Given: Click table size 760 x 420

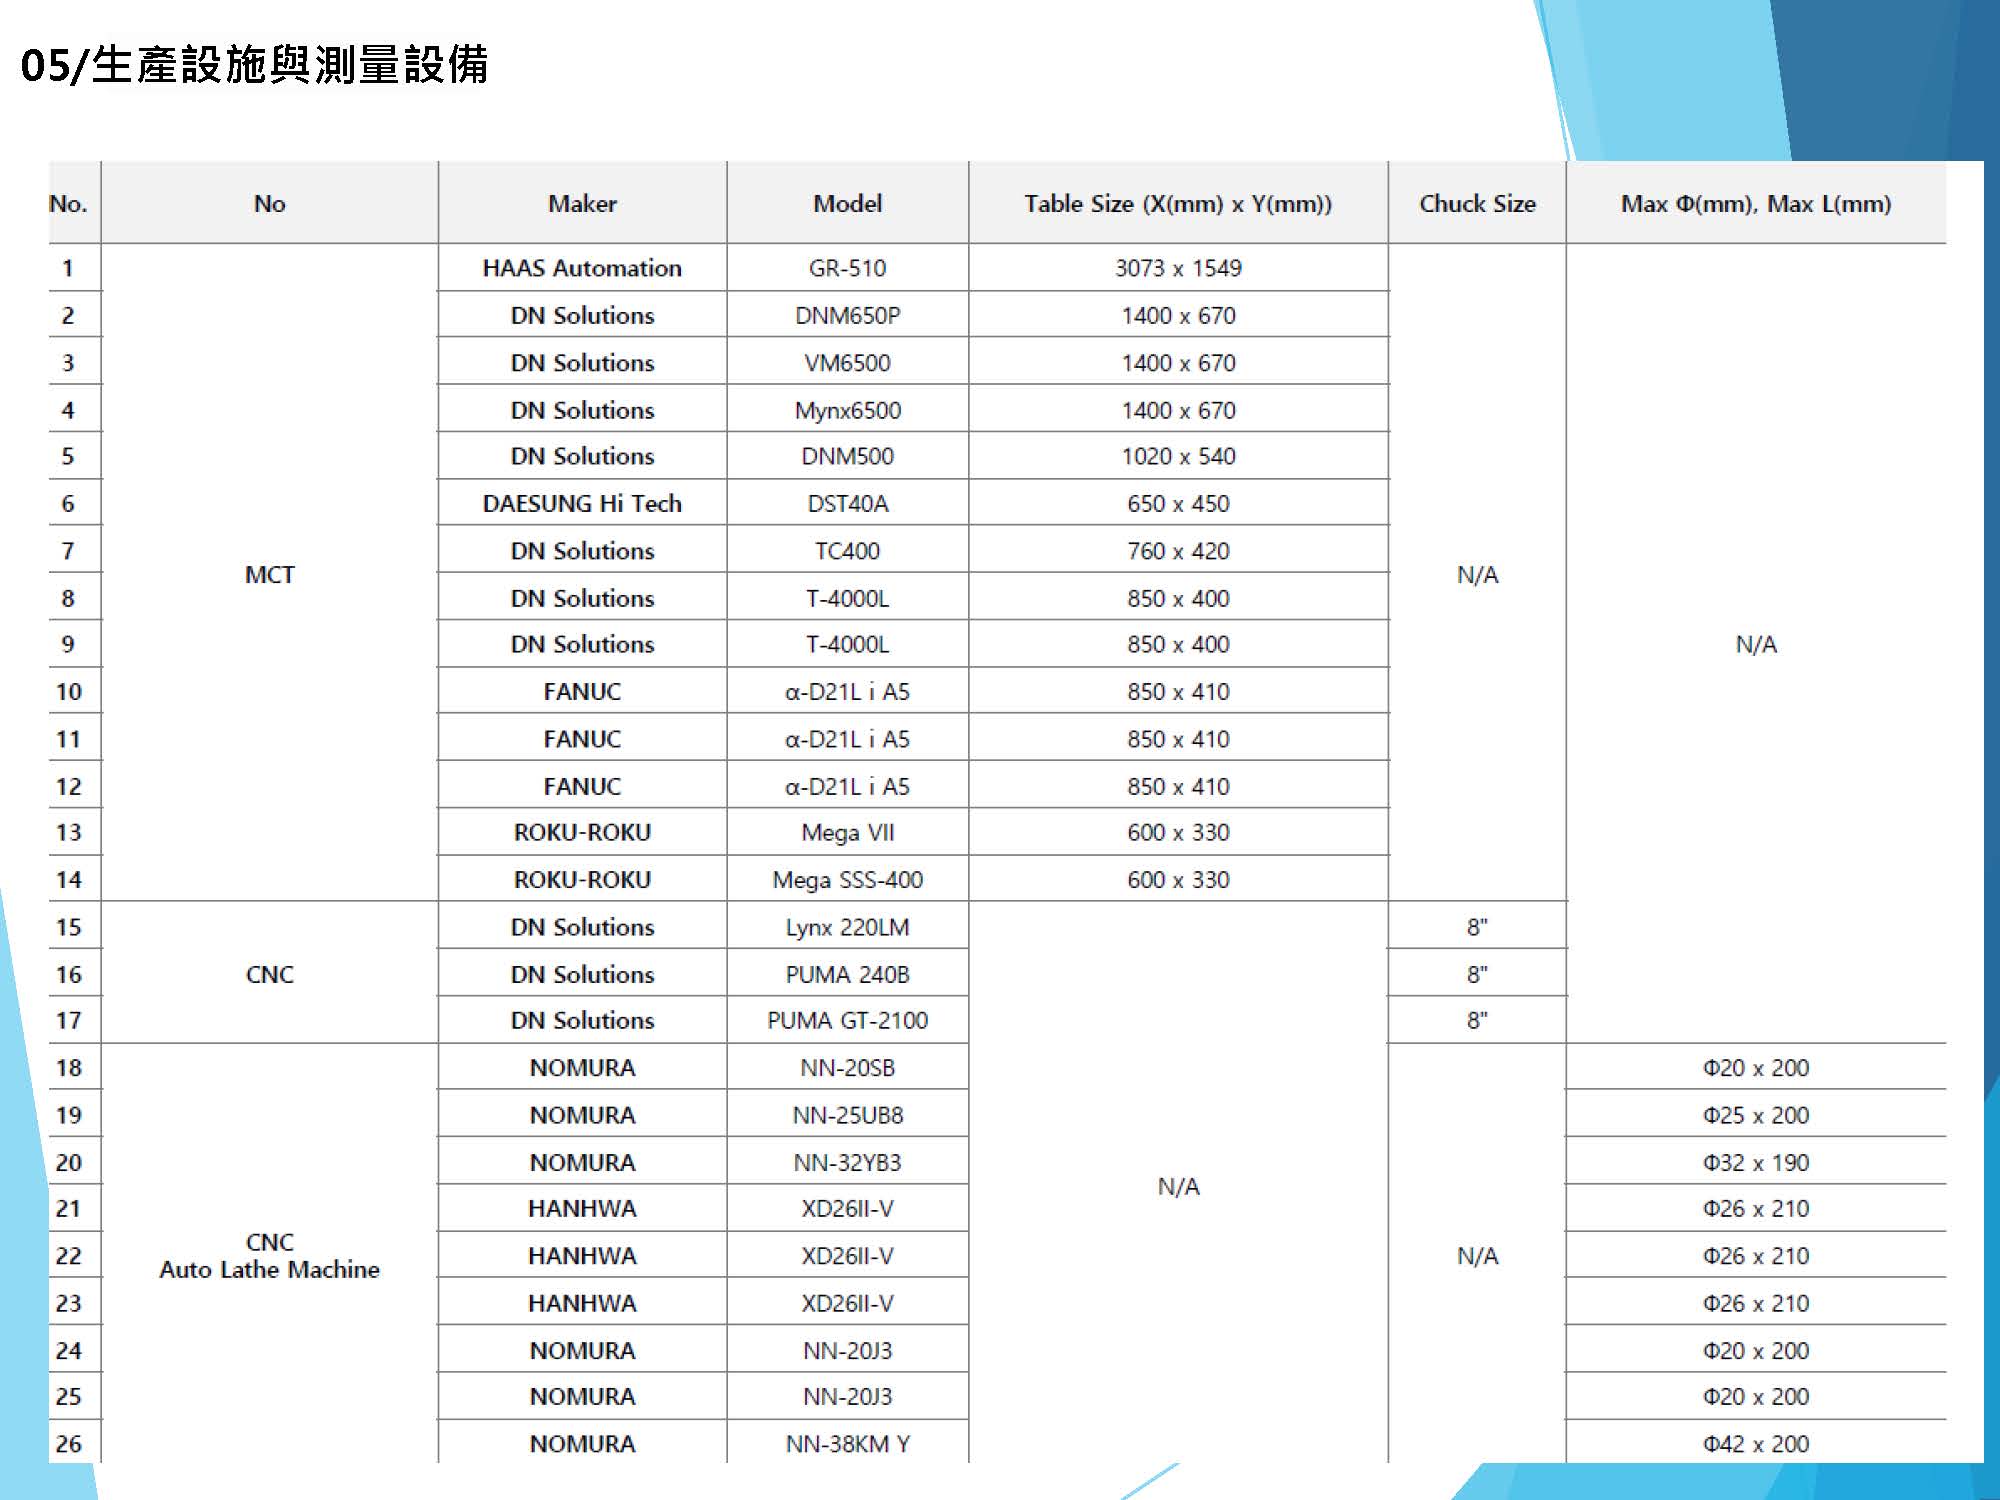Looking at the screenshot, I should tap(1178, 551).
